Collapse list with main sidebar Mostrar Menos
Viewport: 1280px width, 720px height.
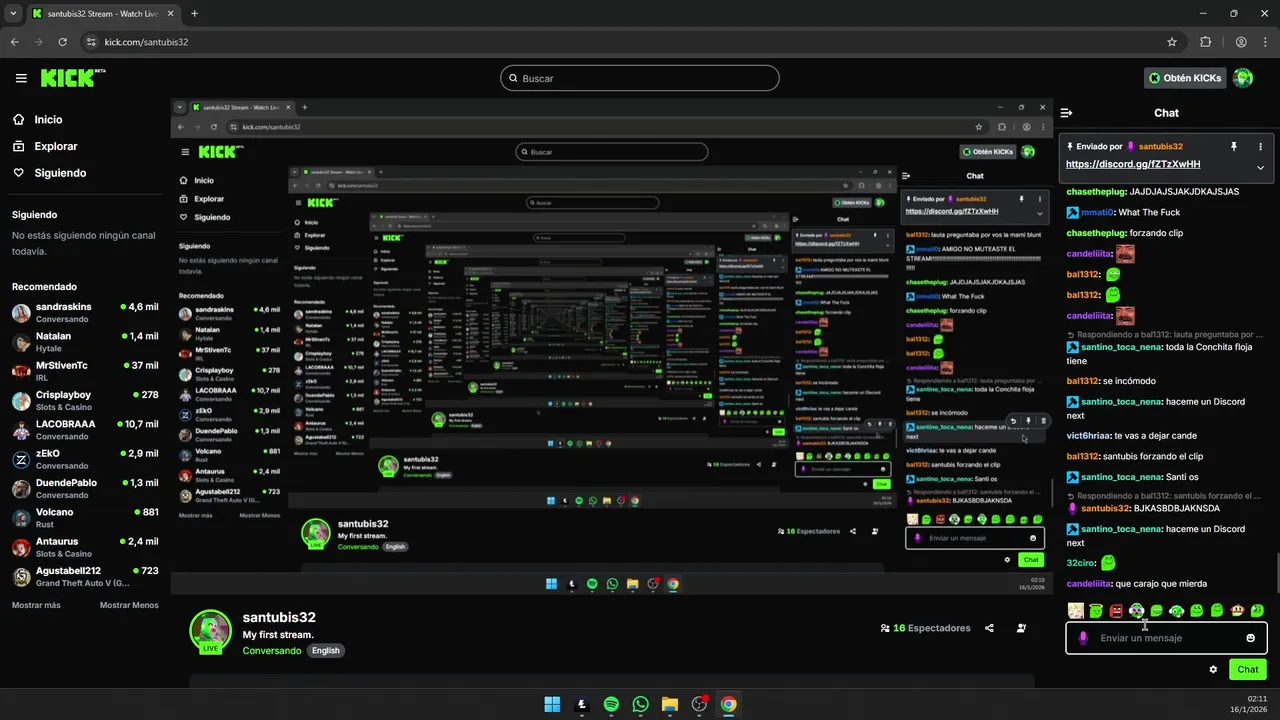(x=129, y=605)
